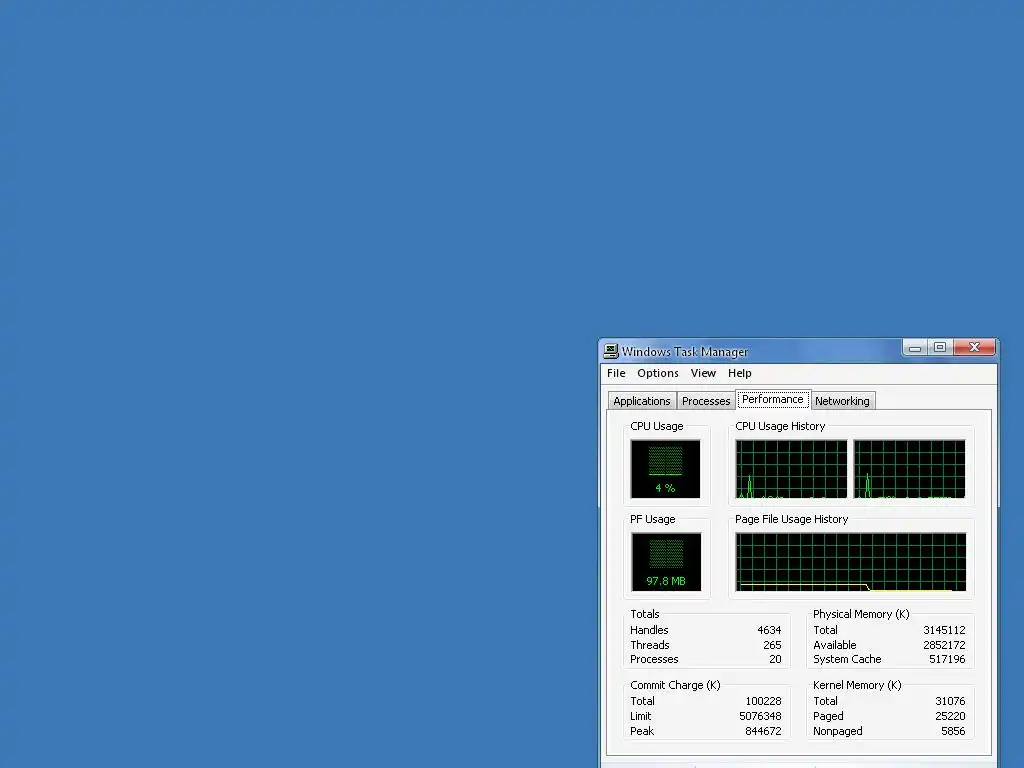This screenshot has height=768, width=1024.
Task: Click Commit Charge Total value 100228
Action: point(763,701)
